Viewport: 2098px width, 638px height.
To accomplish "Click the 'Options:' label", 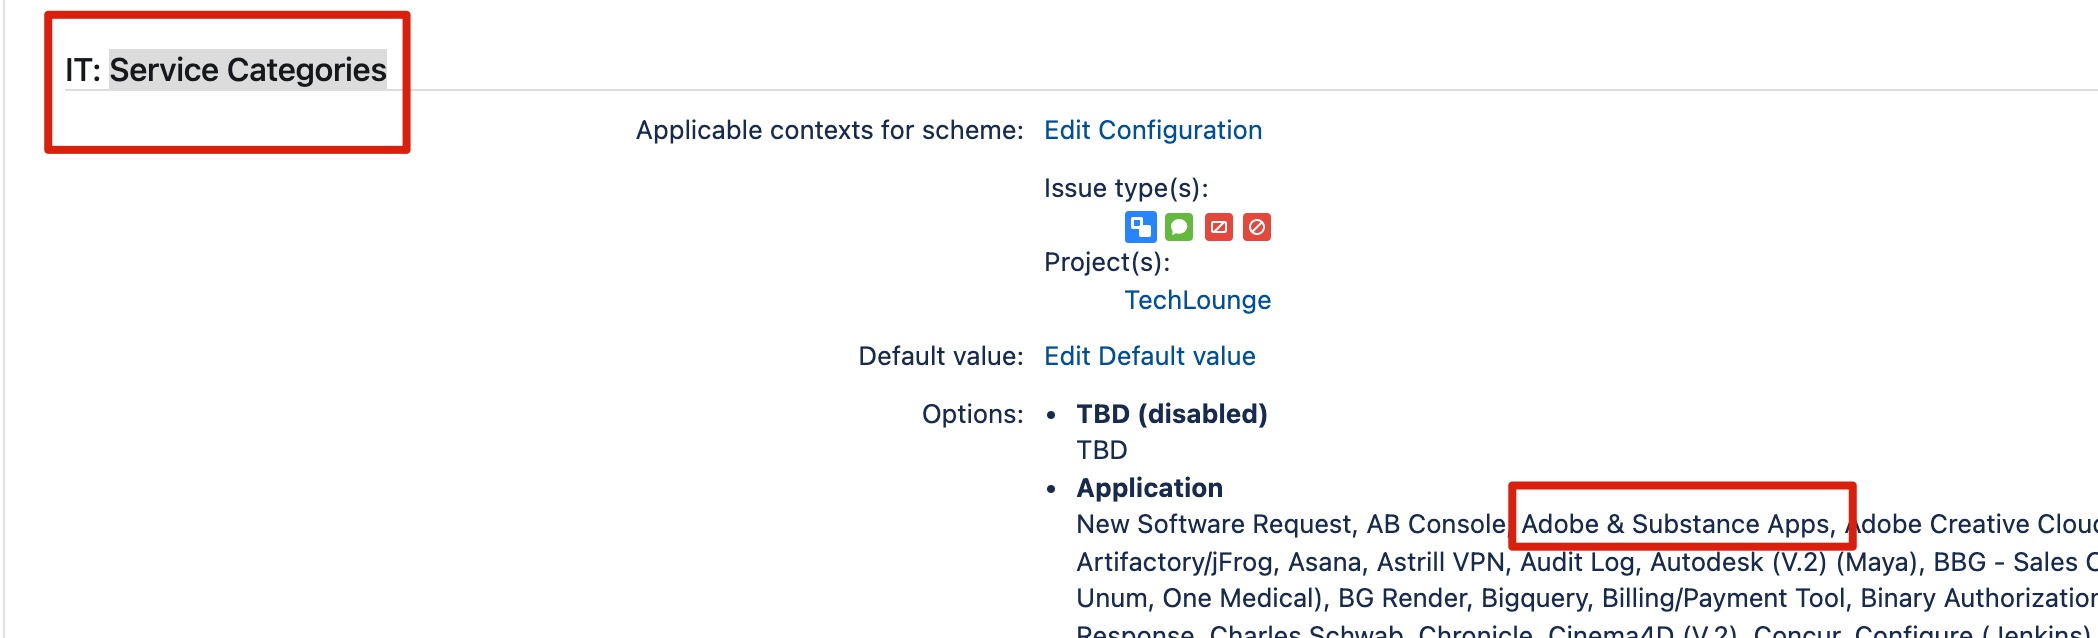I will (x=973, y=414).
